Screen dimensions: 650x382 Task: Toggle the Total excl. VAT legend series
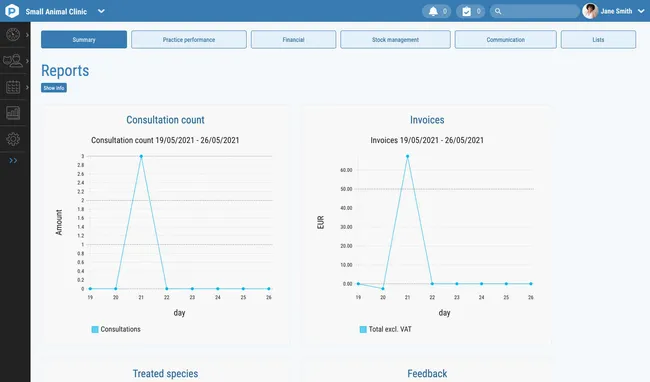click(x=386, y=329)
